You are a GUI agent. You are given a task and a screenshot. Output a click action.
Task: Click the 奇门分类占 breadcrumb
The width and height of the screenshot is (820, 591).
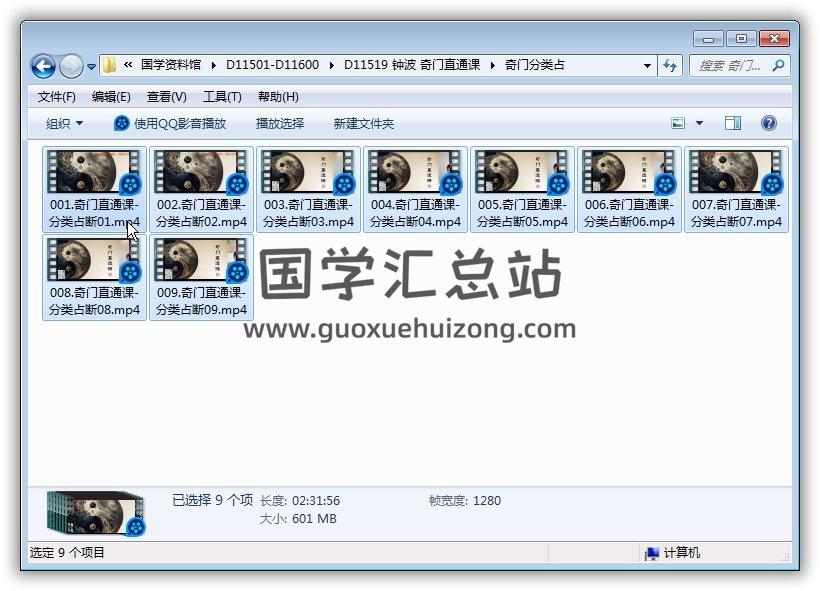coord(534,65)
